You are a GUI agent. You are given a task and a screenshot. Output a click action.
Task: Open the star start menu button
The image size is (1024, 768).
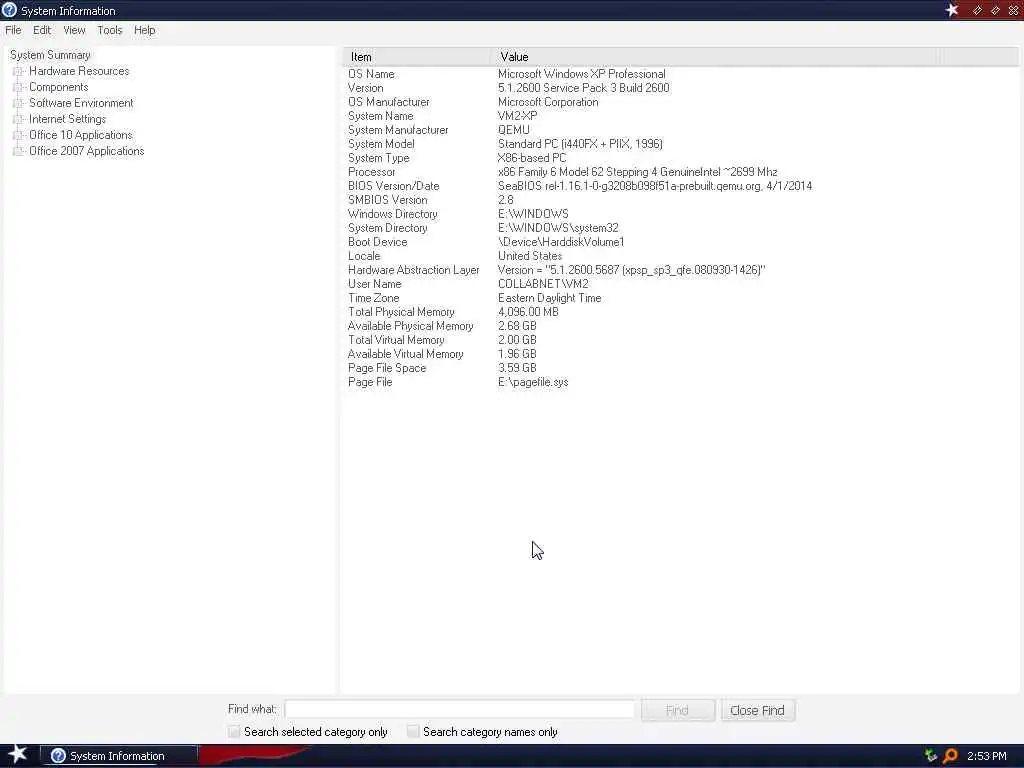tap(18, 755)
